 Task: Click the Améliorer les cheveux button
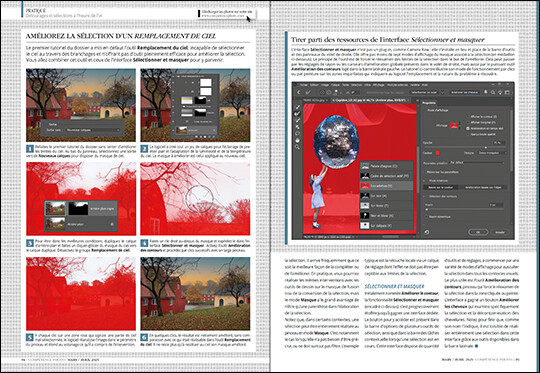[x=465, y=92]
